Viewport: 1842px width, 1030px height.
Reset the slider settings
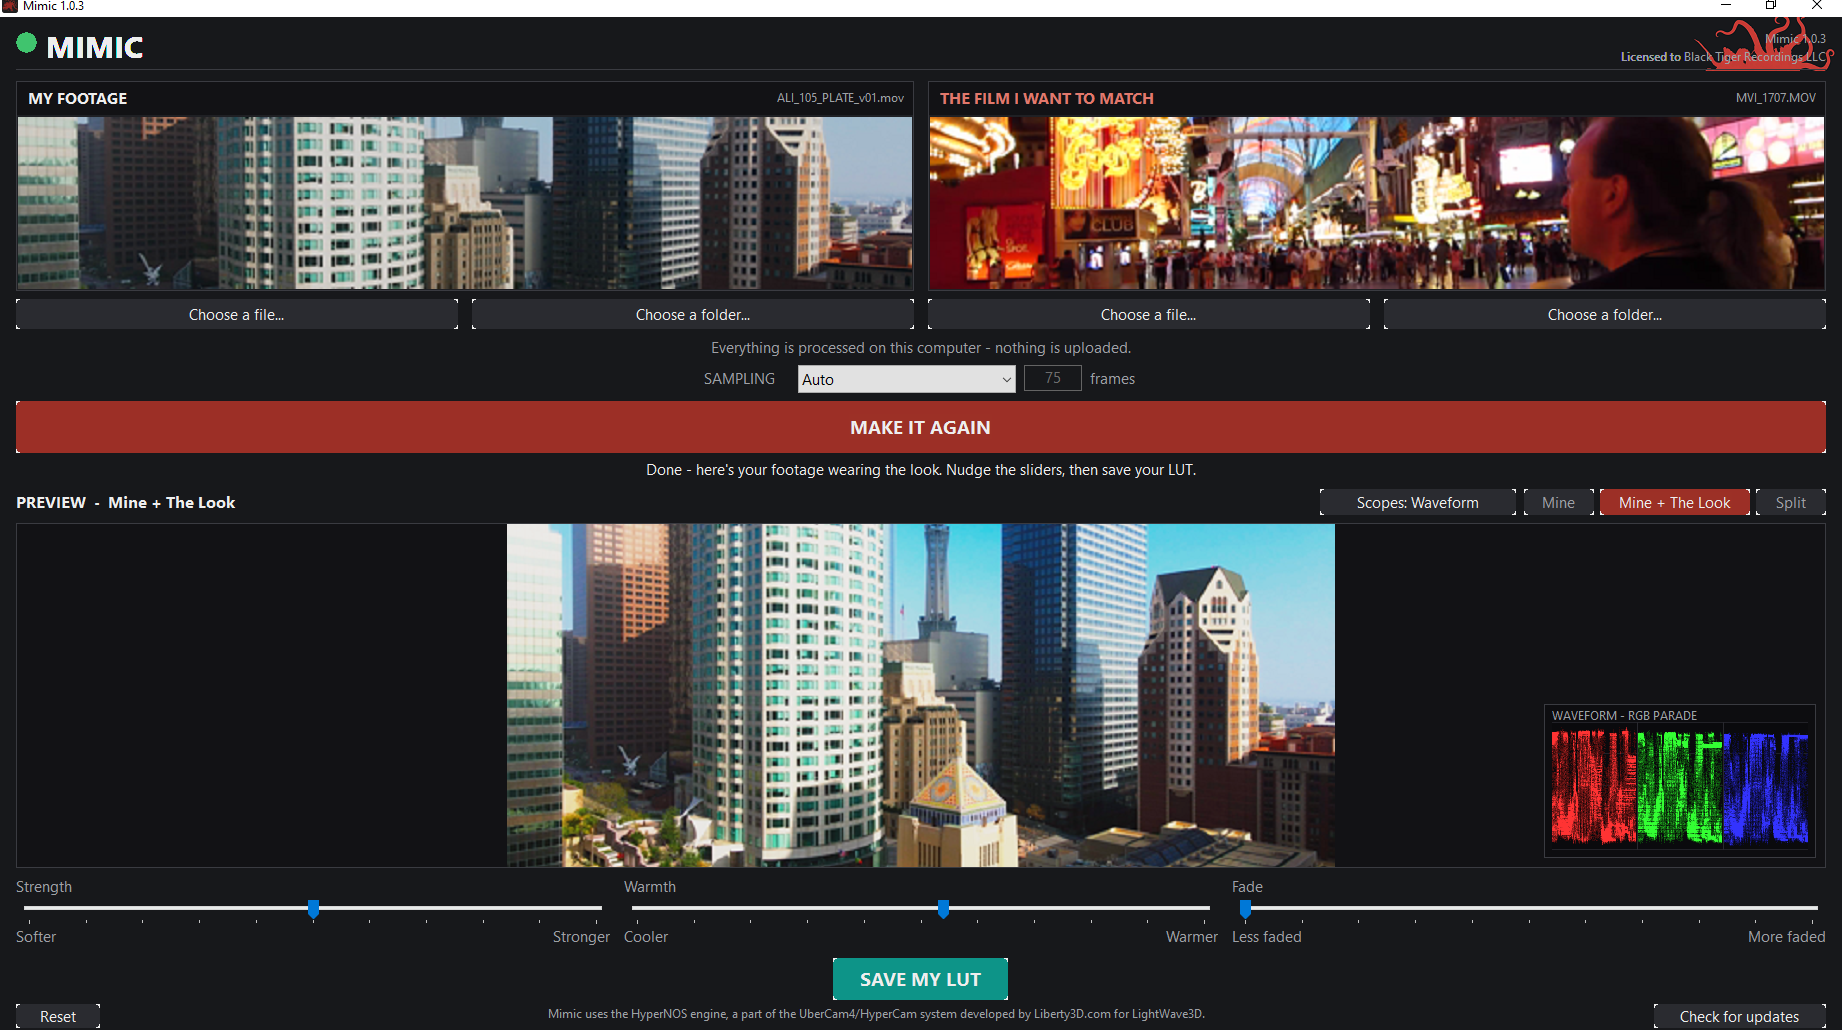tap(58, 1016)
